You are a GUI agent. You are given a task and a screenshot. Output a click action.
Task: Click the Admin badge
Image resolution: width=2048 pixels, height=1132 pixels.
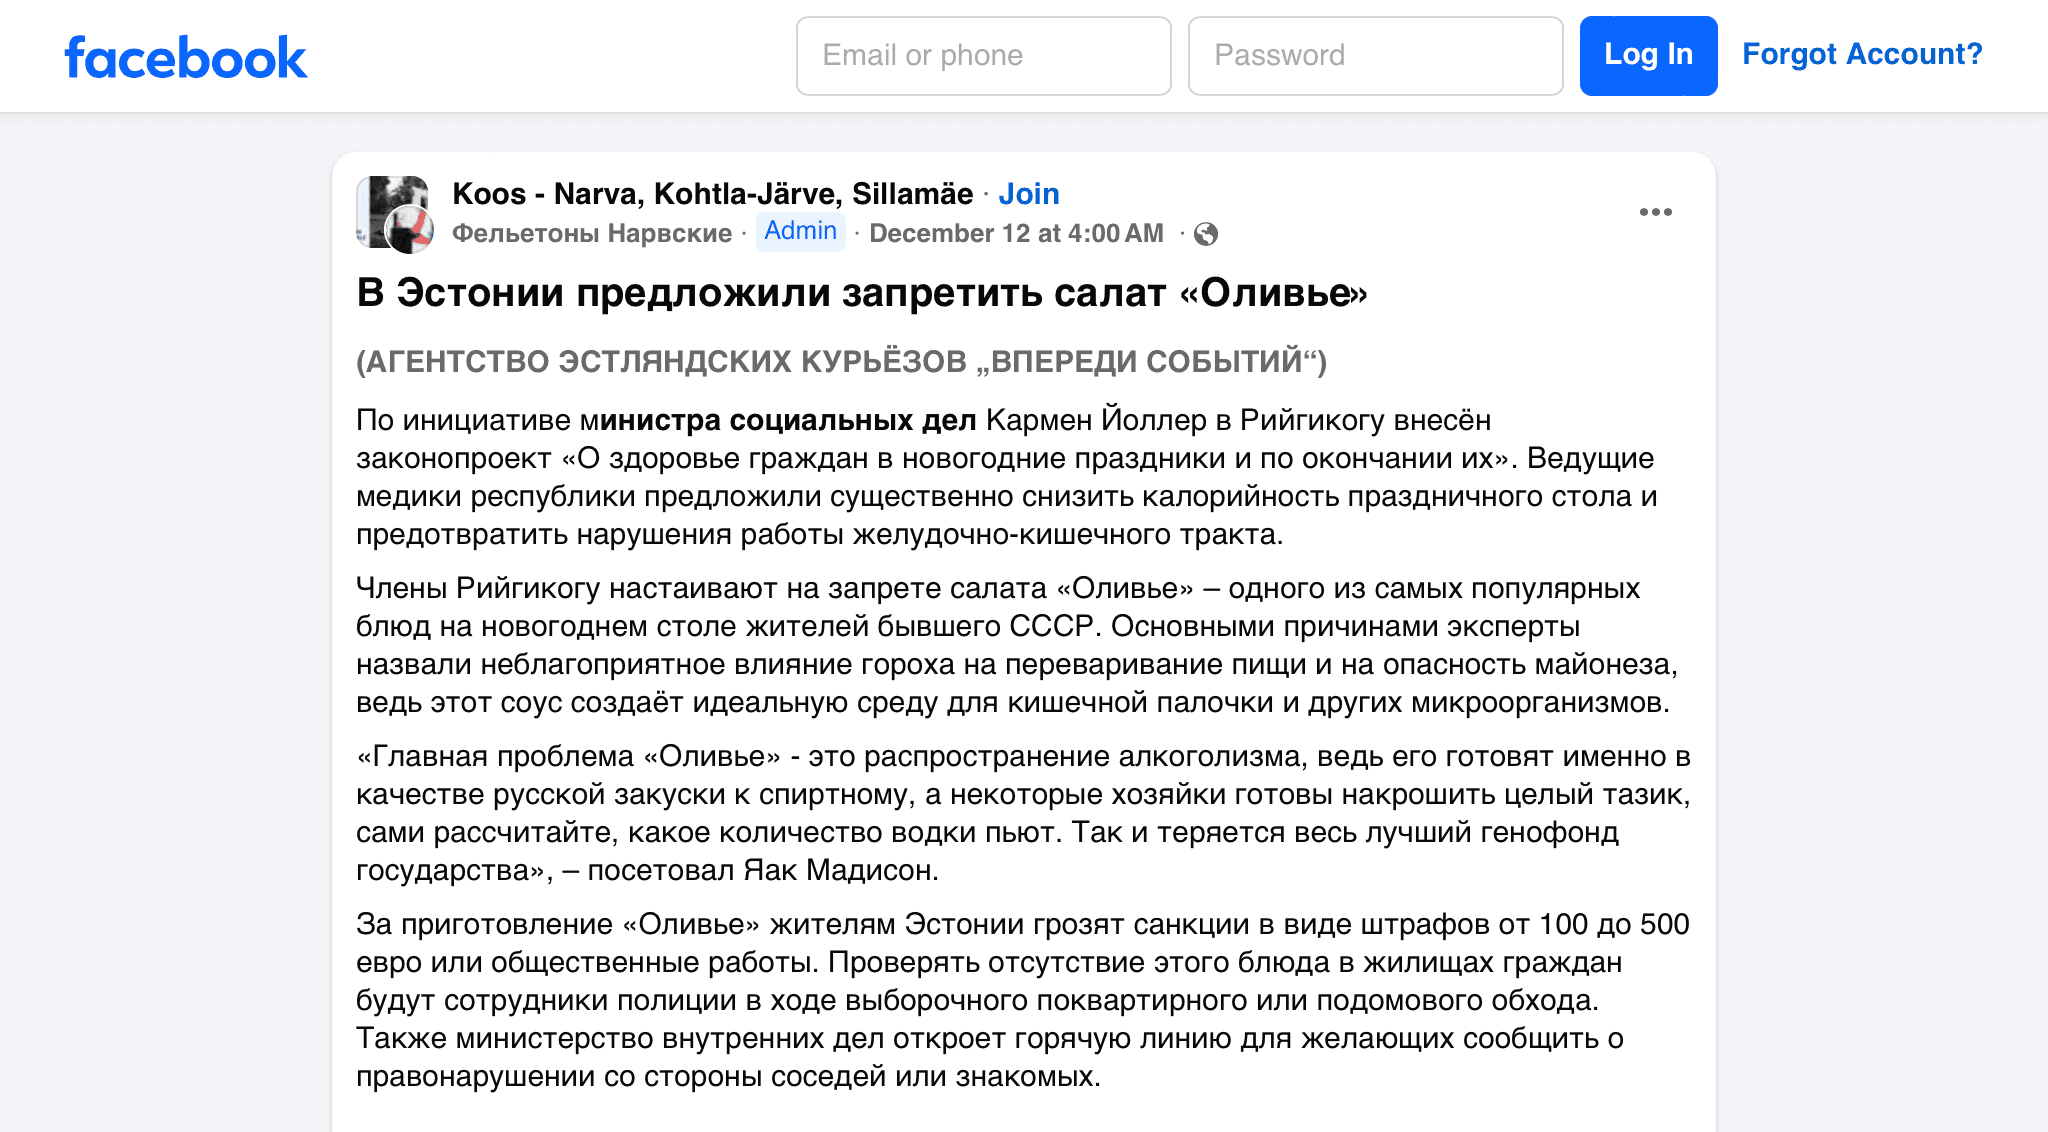coord(800,230)
